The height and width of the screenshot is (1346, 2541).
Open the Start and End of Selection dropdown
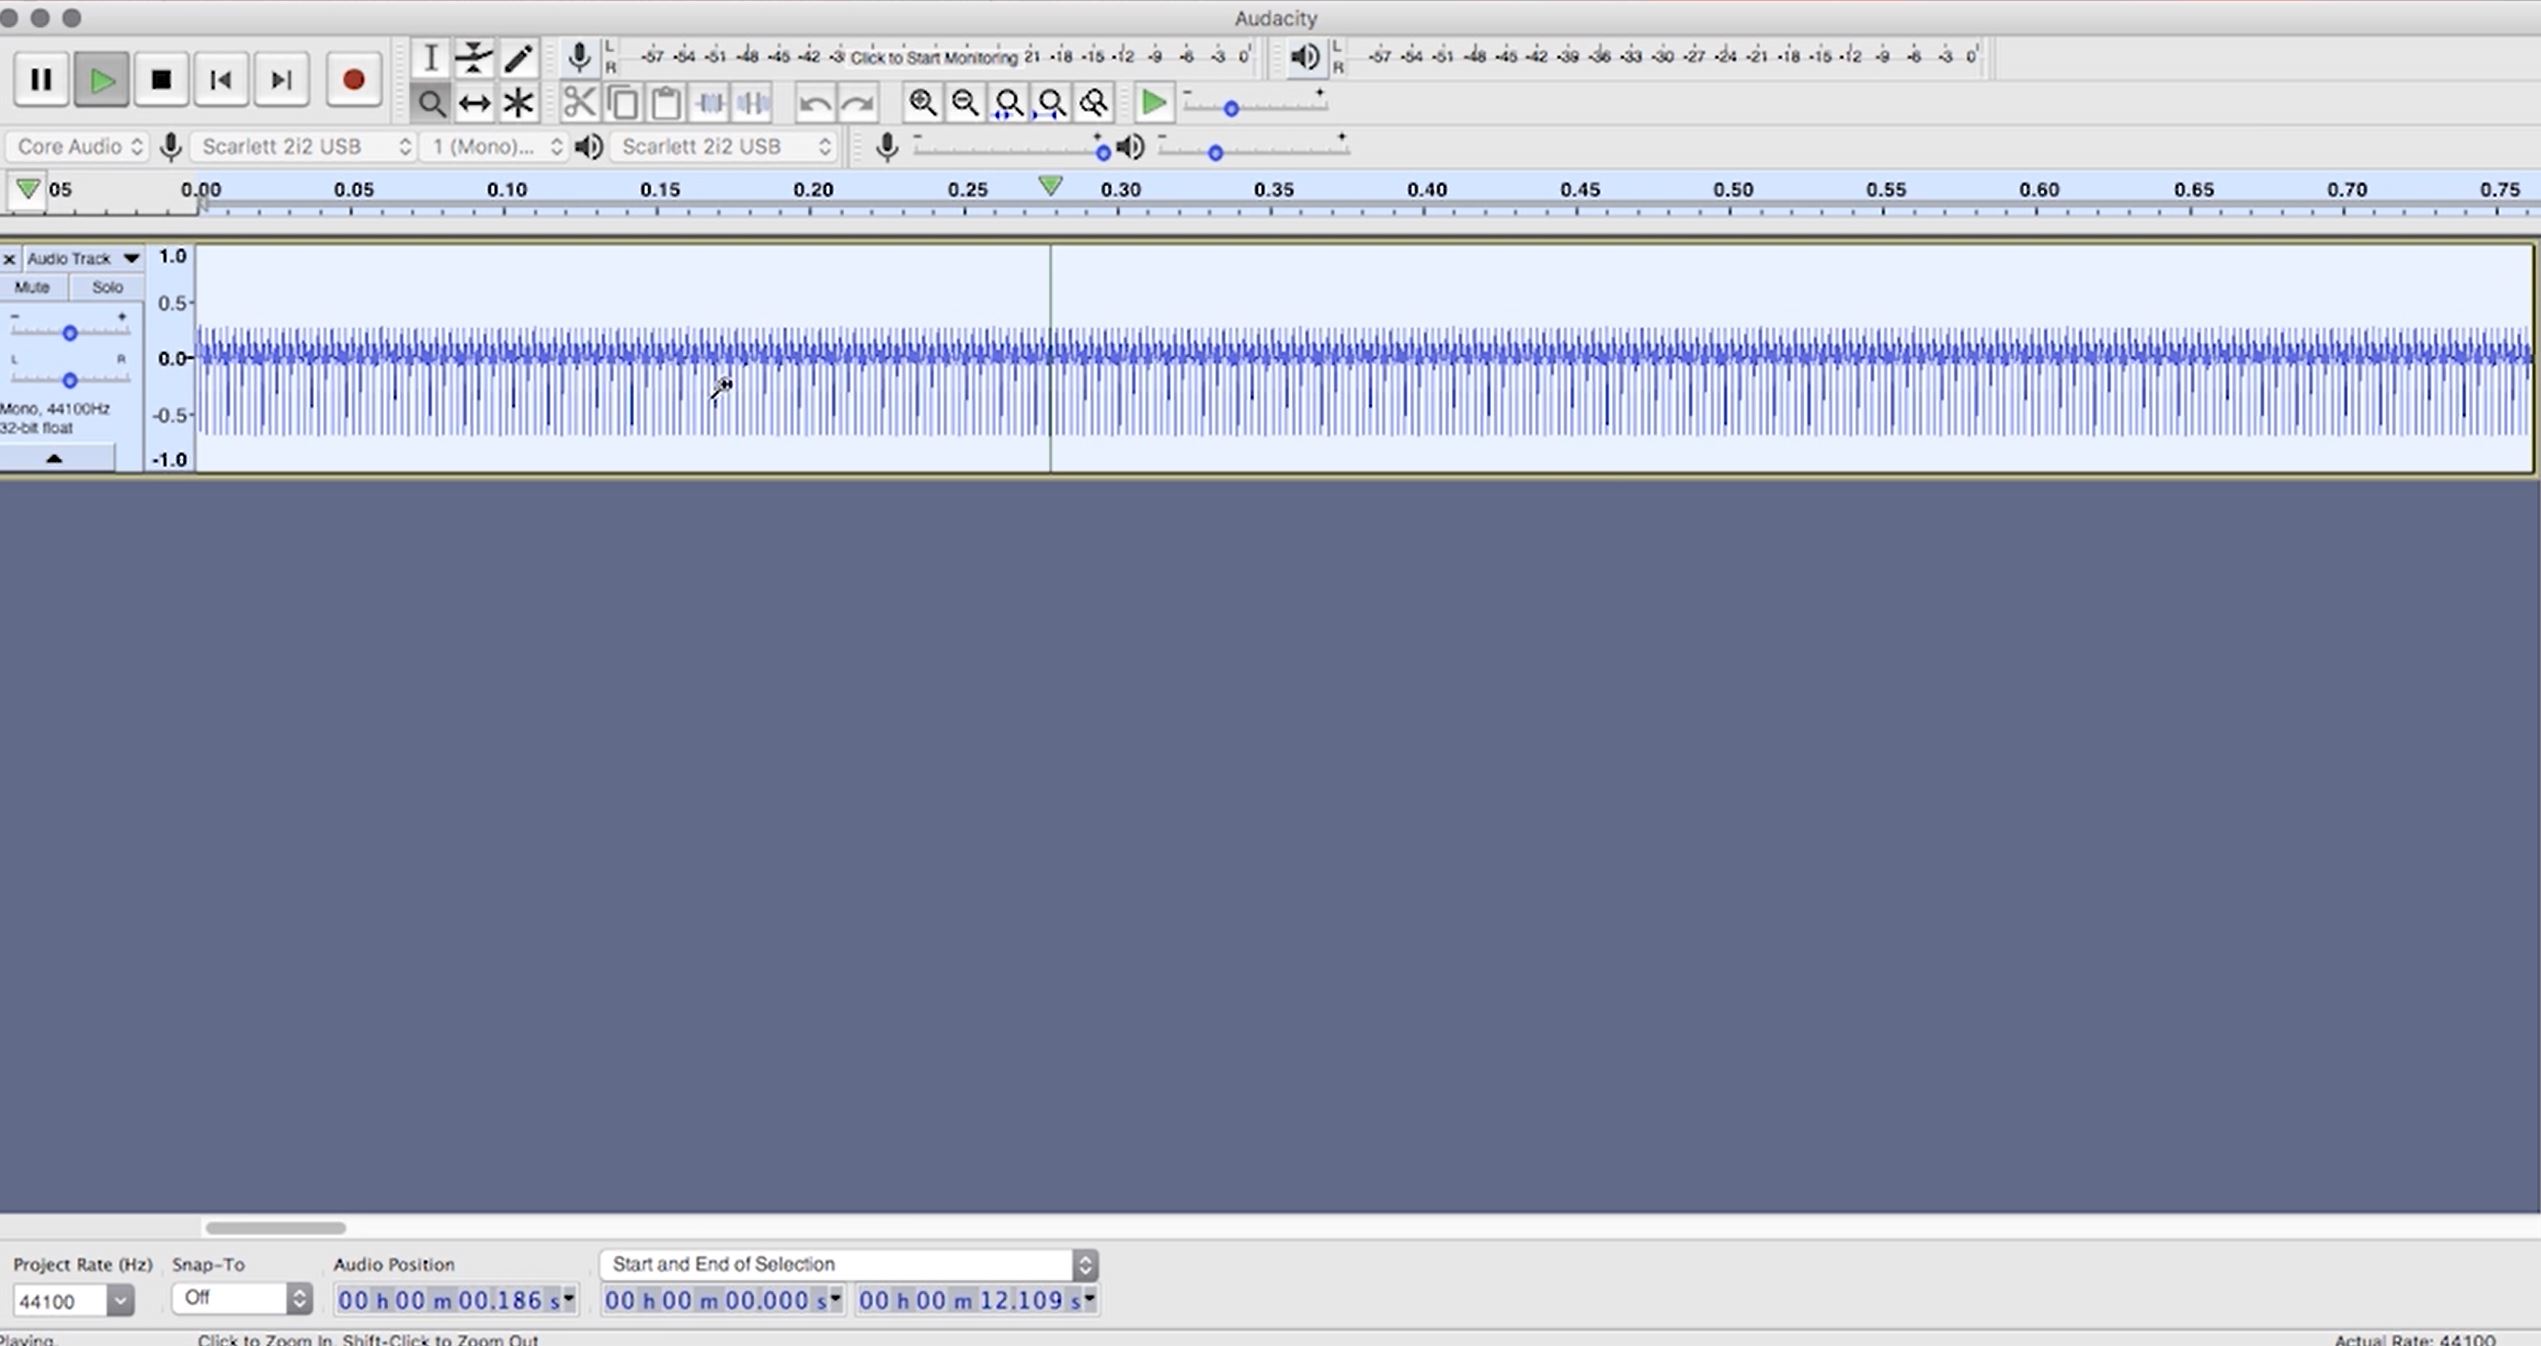[847, 1264]
